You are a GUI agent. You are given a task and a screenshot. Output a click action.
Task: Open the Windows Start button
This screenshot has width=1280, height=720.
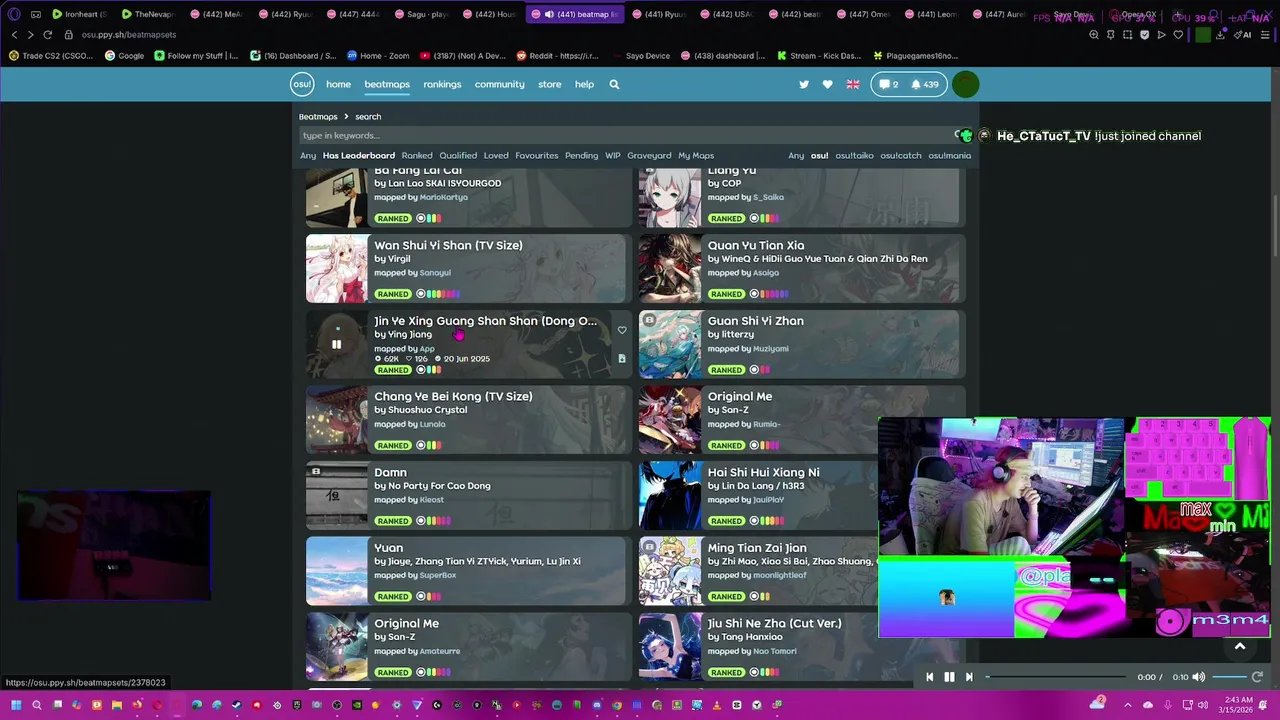tap(16, 705)
